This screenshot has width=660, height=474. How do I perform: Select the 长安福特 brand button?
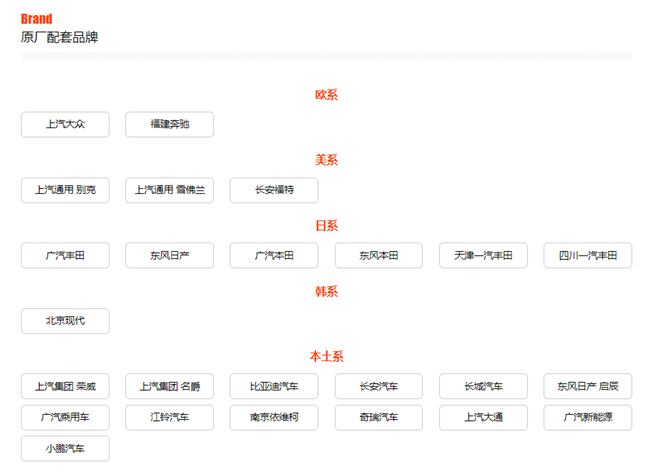pyautogui.click(x=274, y=190)
